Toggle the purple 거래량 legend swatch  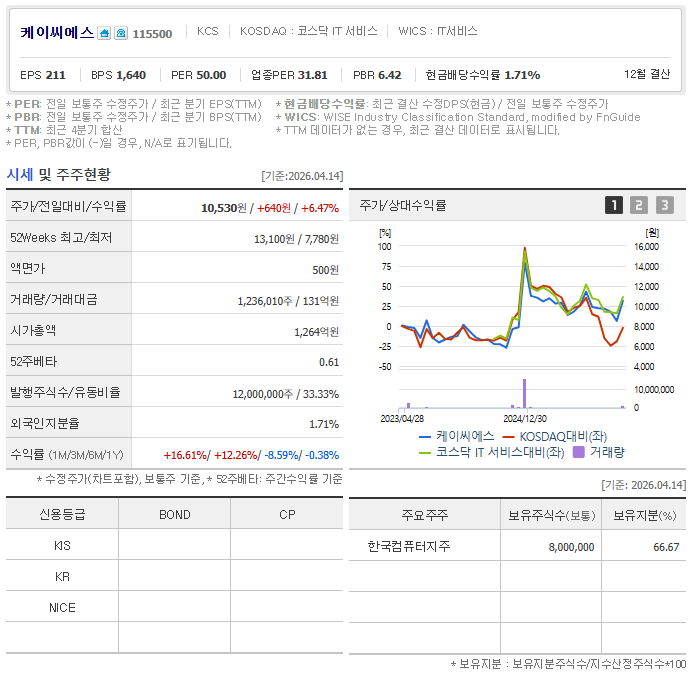tap(579, 452)
